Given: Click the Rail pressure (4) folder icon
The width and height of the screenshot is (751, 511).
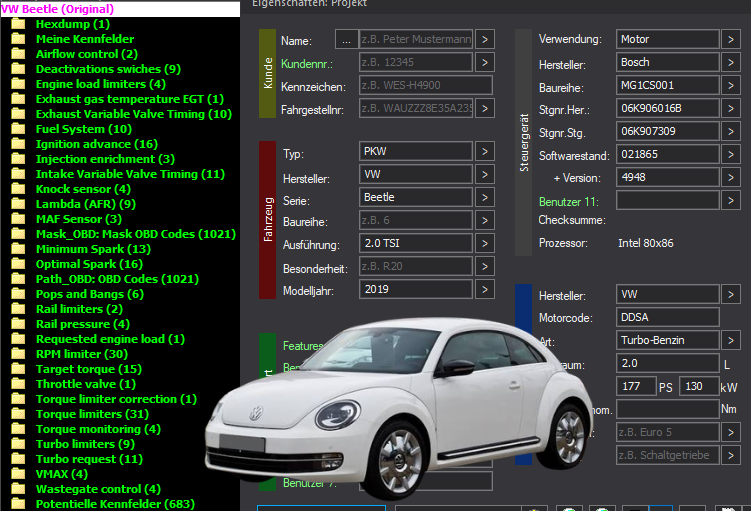Looking at the screenshot, I should click(x=18, y=324).
